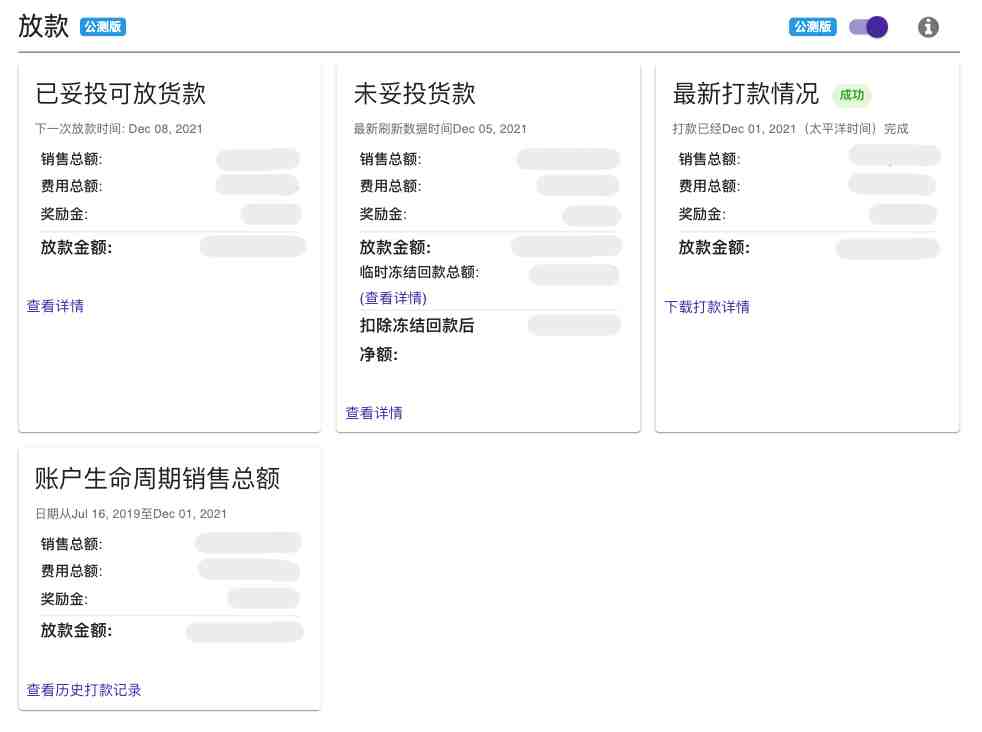Click the 公测版 badge next to 放款 title
The width and height of the screenshot is (982, 732).
pos(103,27)
